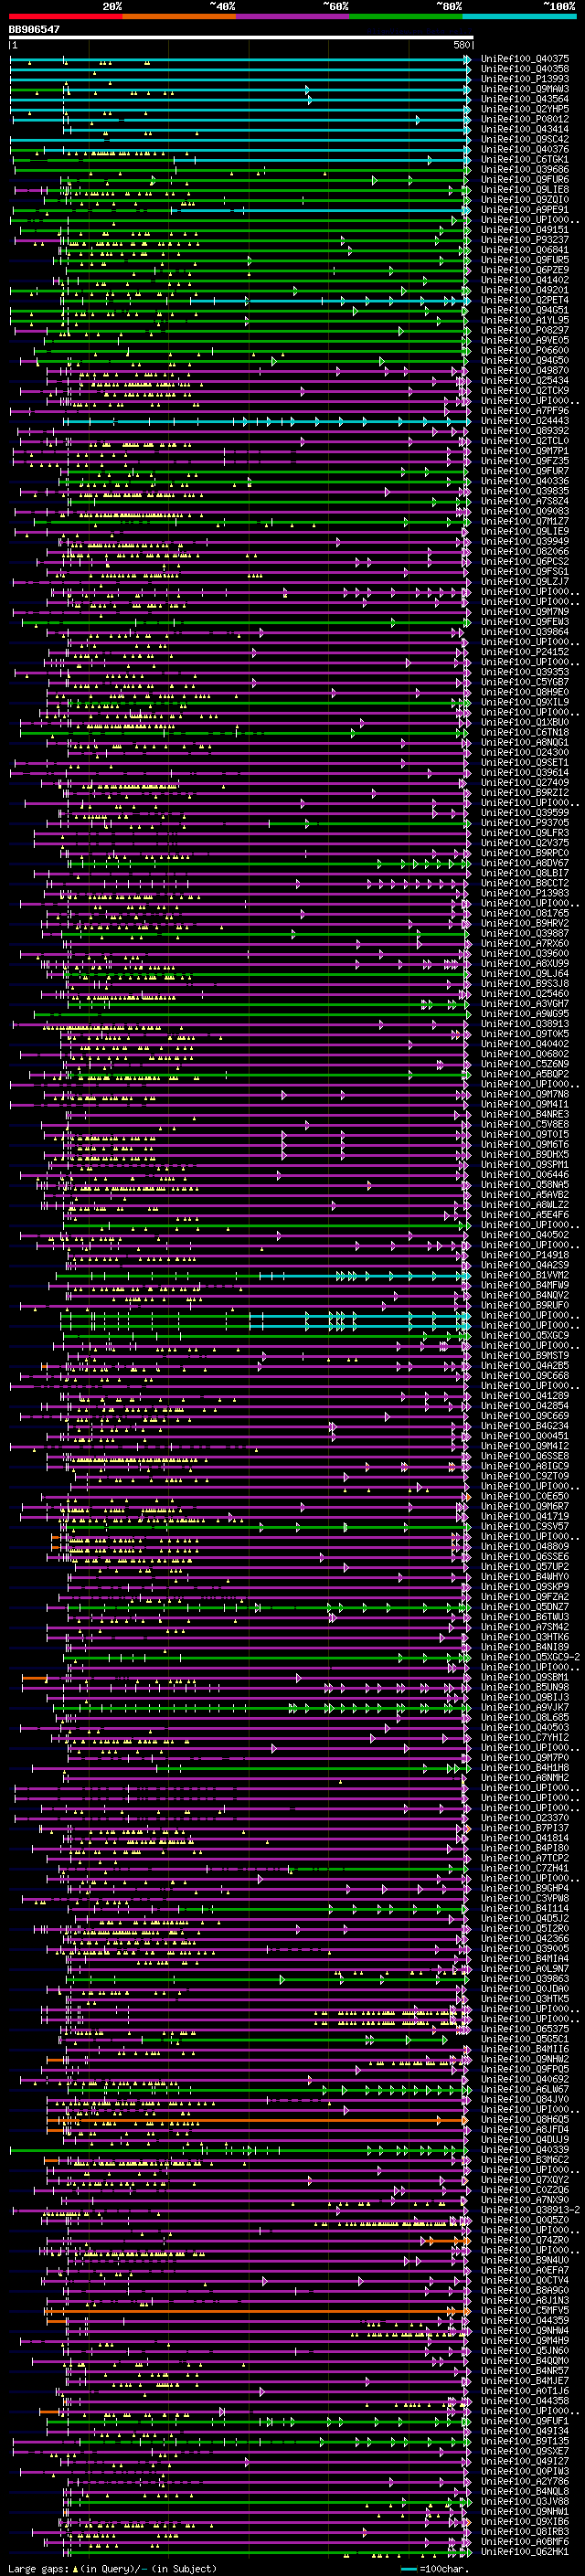Select the UniRef100_Q9M4I2 label
The image size is (585, 2576).
525,1446
